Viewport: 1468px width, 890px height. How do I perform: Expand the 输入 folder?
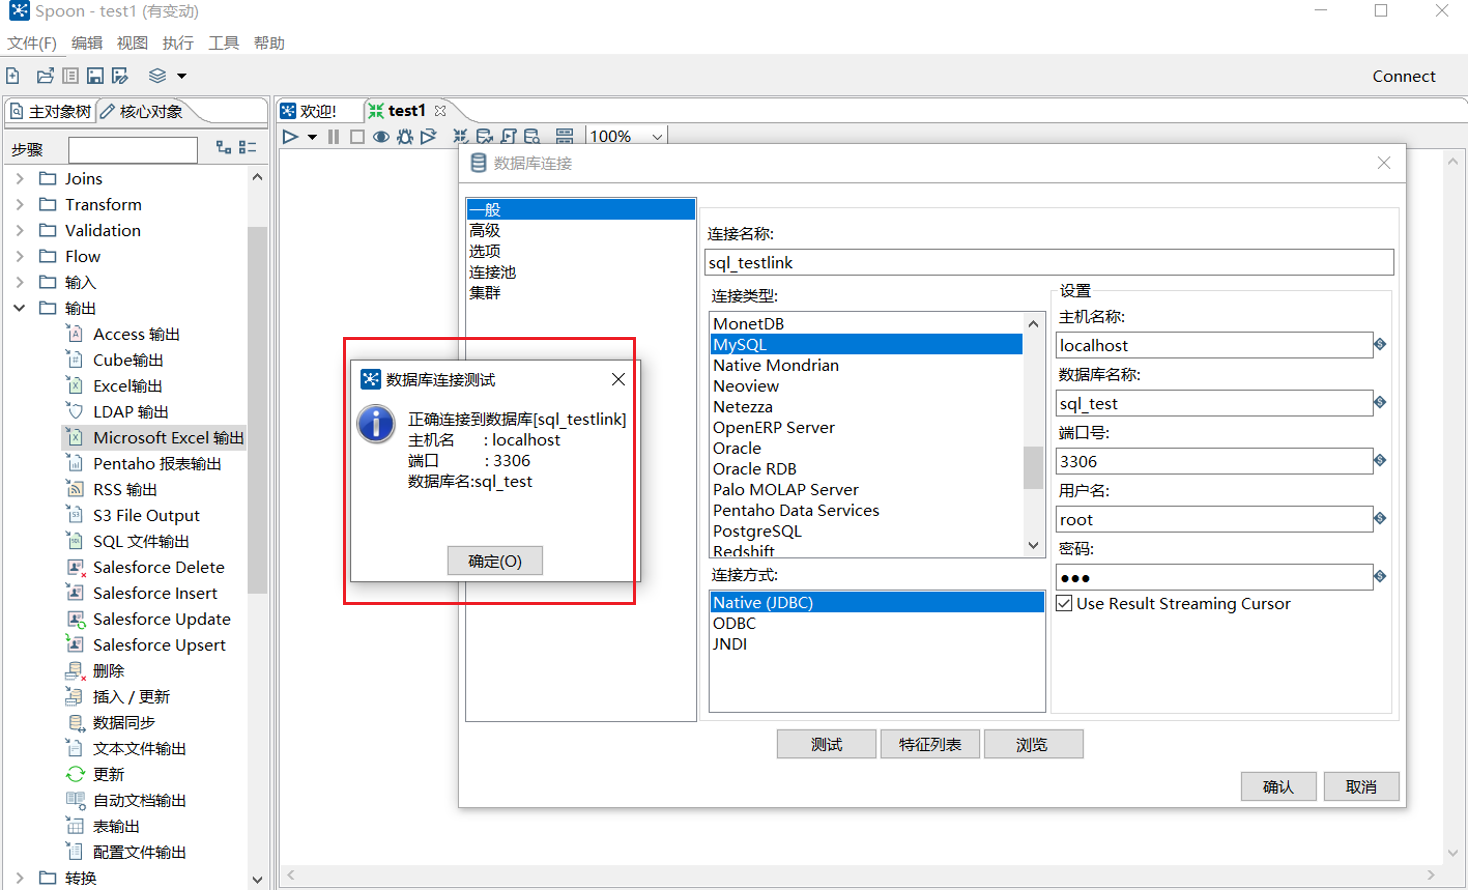[x=20, y=283]
